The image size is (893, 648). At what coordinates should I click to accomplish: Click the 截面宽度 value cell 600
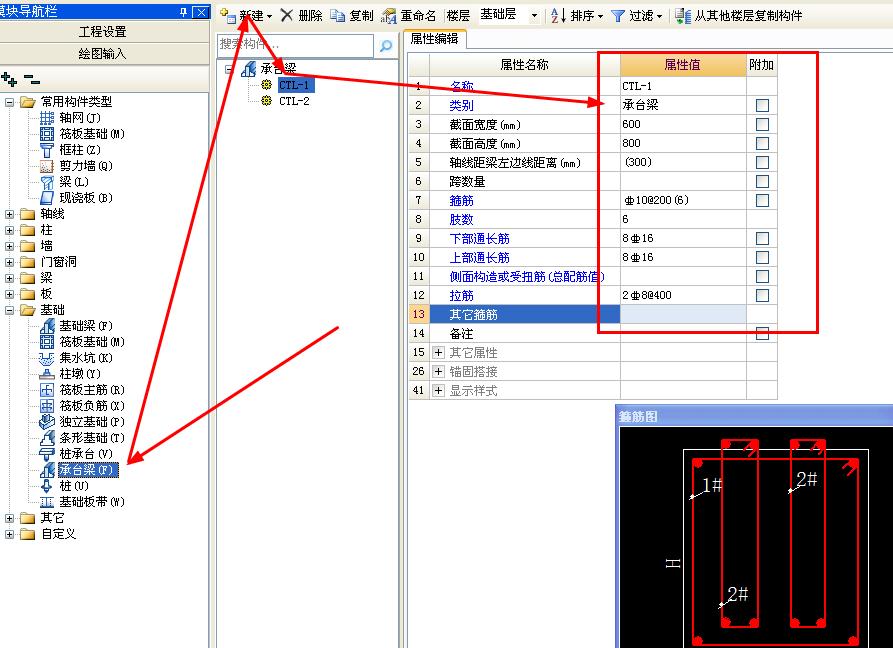coord(683,124)
